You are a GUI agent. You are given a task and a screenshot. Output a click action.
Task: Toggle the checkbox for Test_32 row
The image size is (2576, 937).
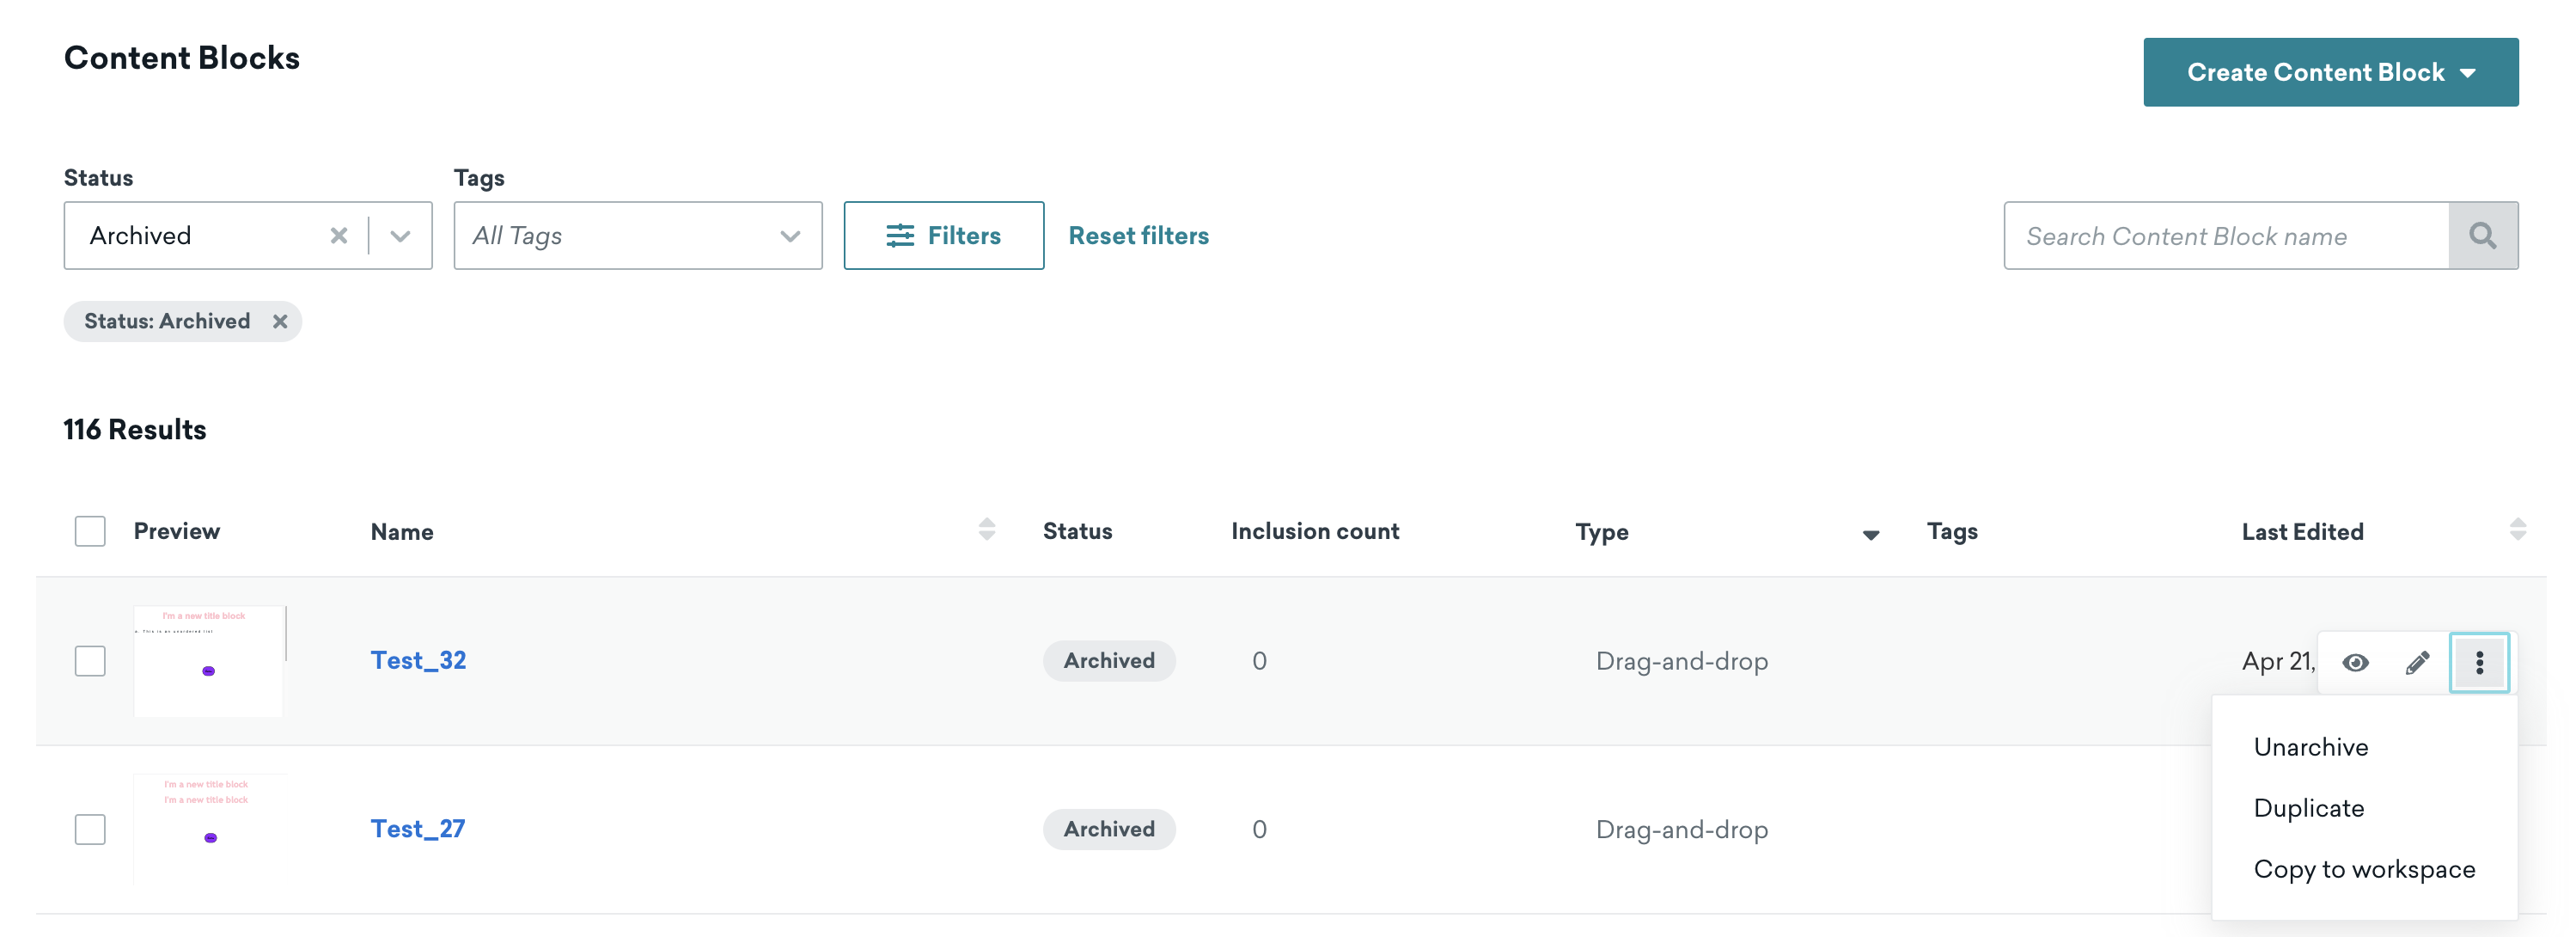click(90, 661)
